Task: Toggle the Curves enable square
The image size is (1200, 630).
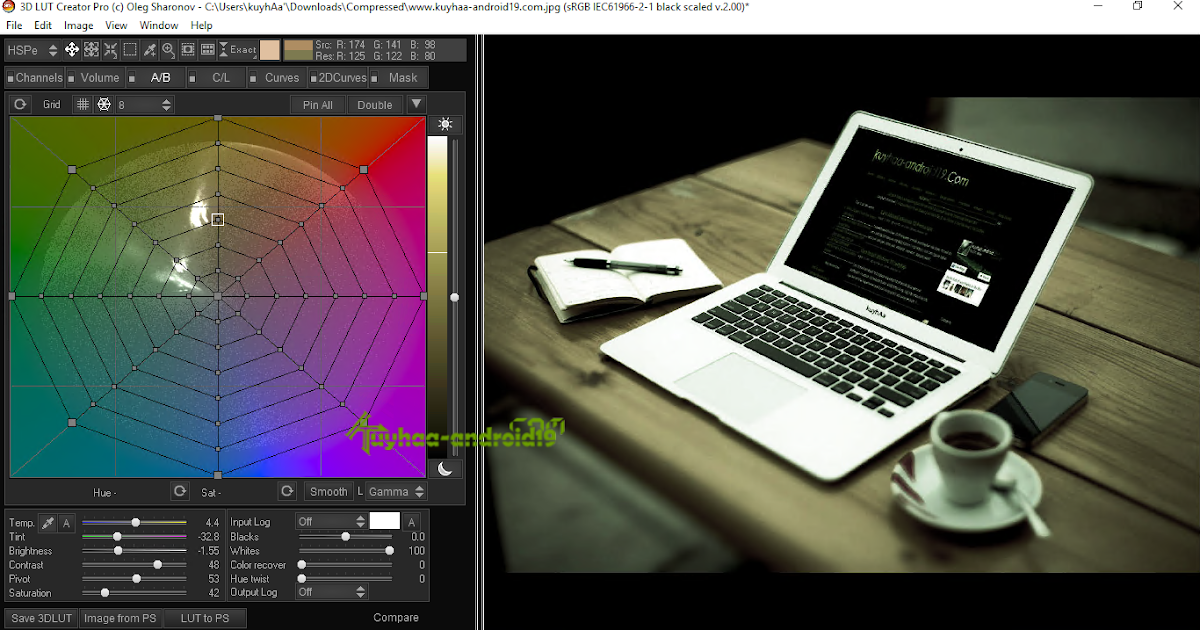Action: pyautogui.click(x=253, y=78)
